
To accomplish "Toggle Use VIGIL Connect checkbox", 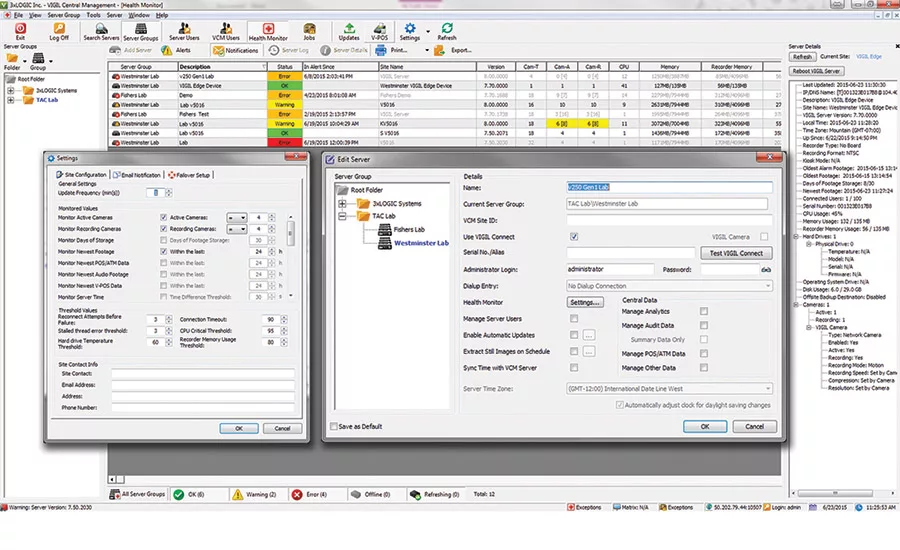I will (574, 237).
